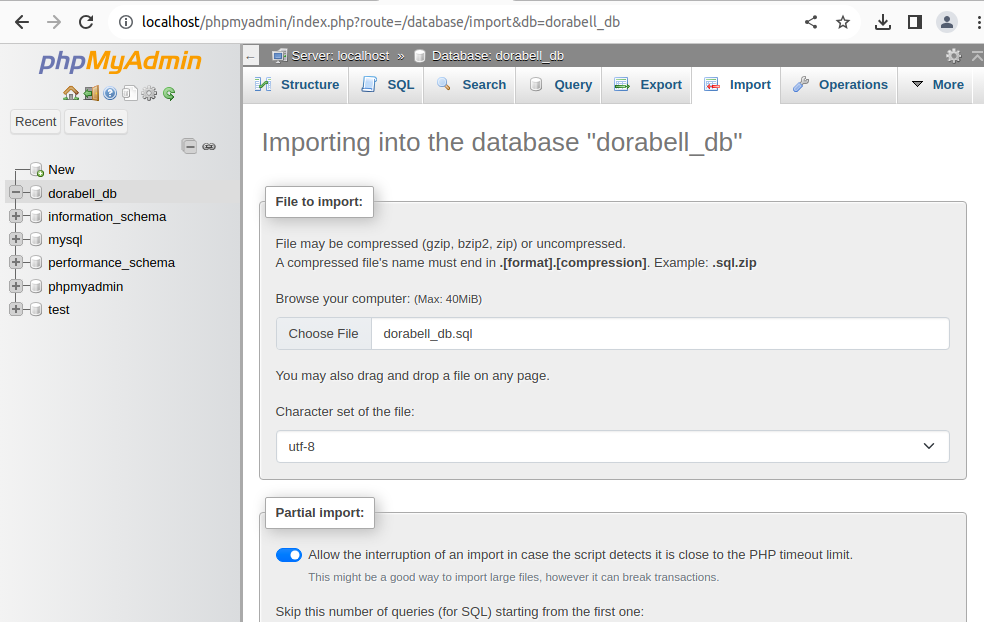
Task: Open the Export tab
Action: click(648, 85)
